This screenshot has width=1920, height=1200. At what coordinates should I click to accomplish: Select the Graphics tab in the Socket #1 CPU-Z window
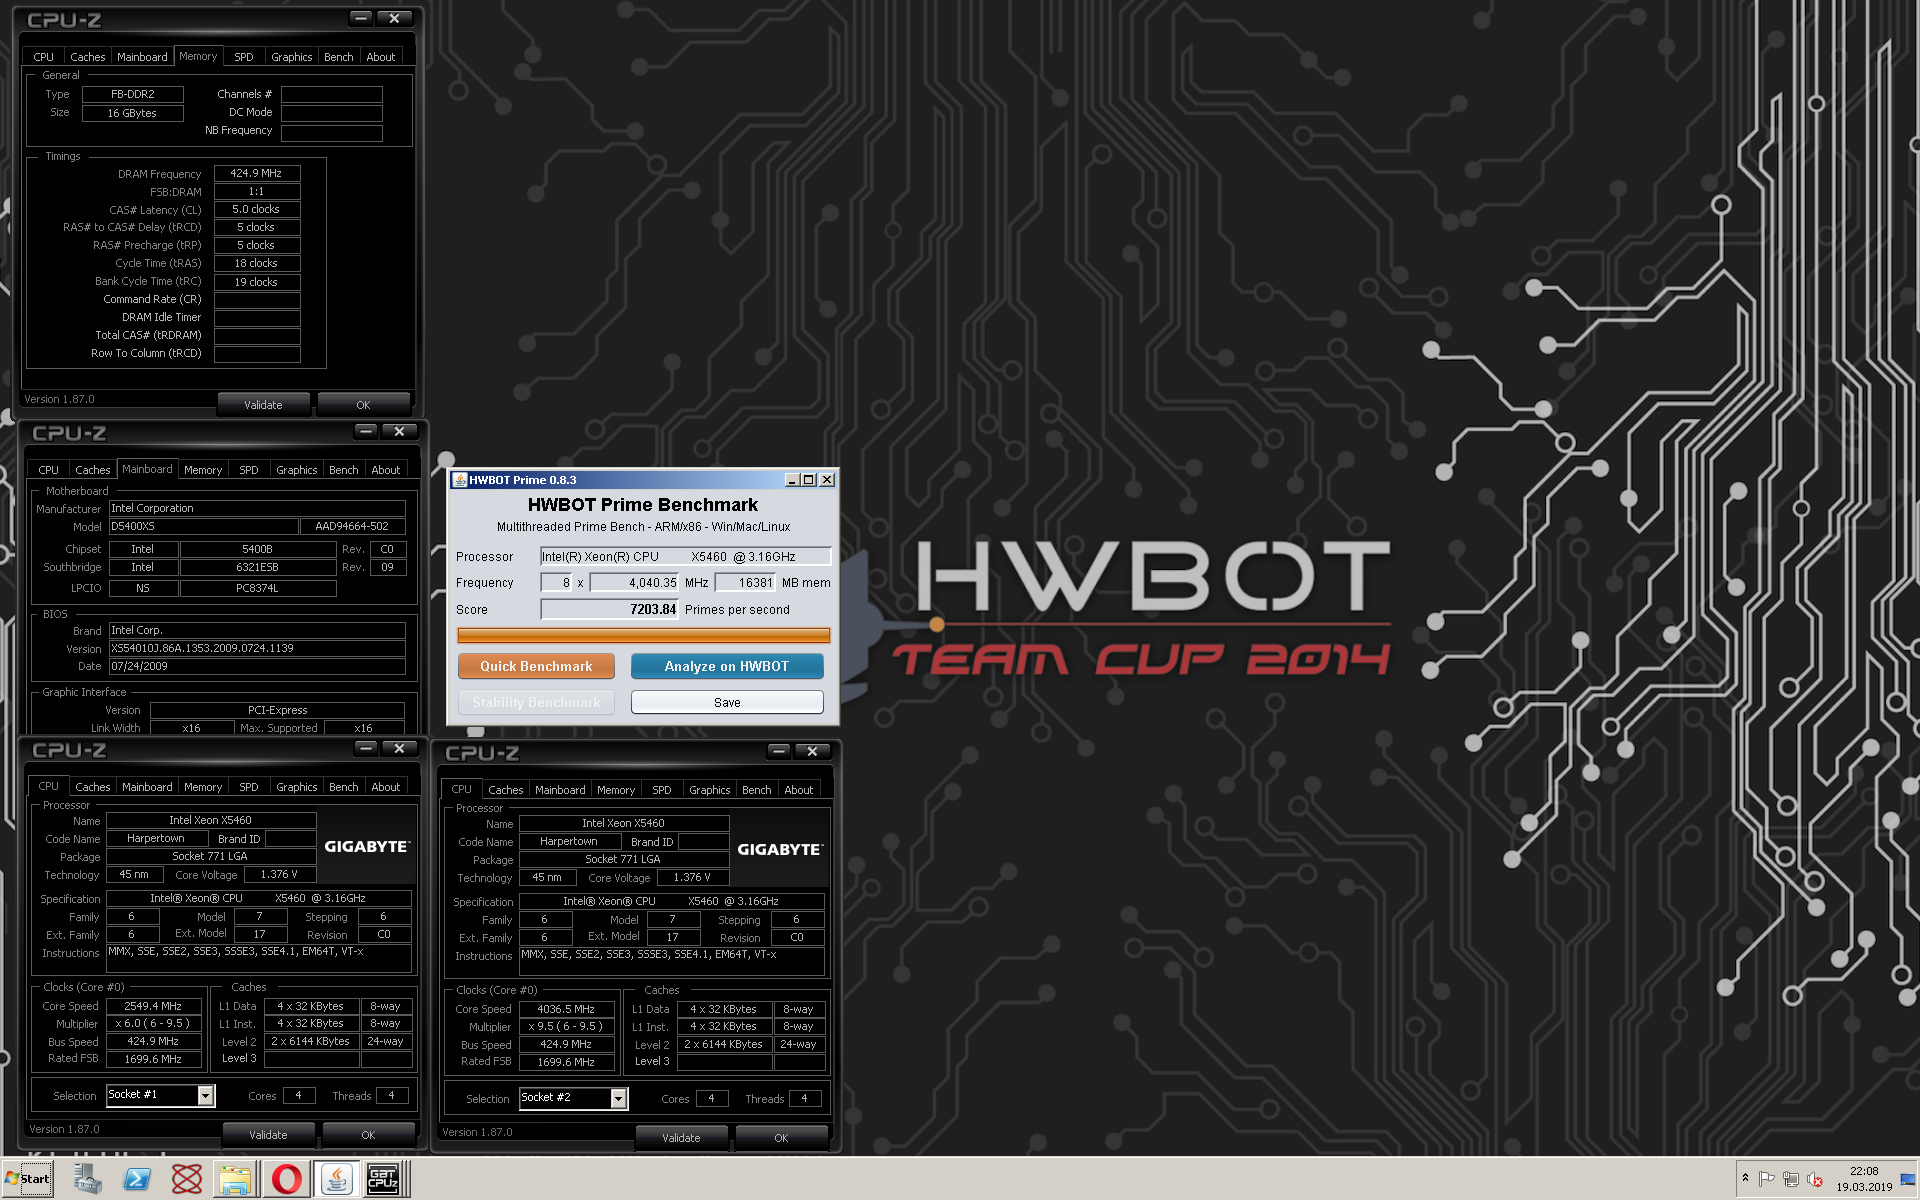296,787
